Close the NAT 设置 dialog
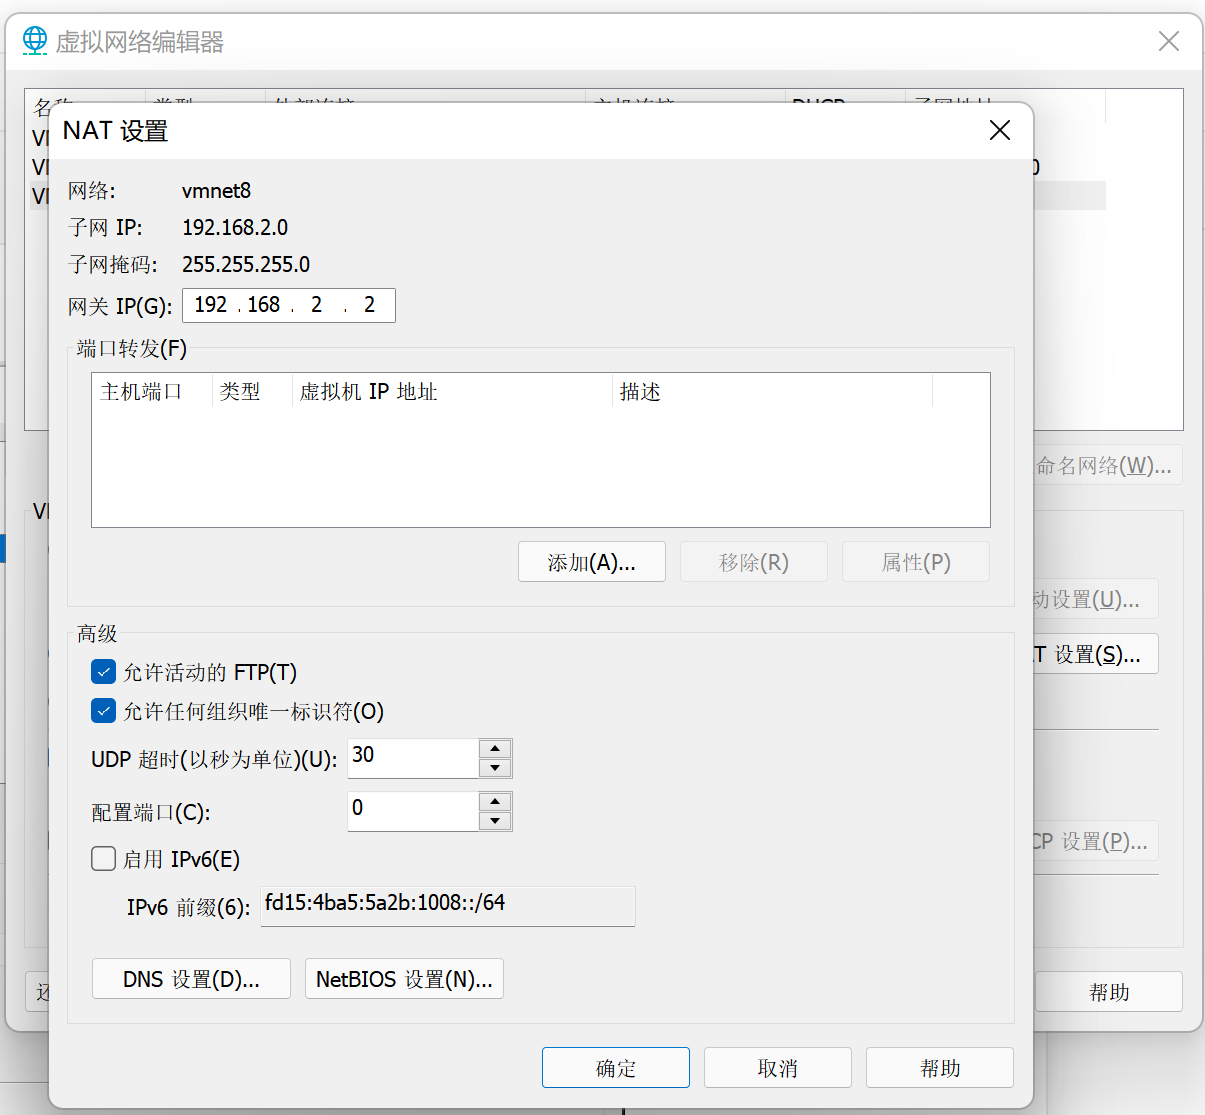Image resolution: width=1205 pixels, height=1115 pixels. (x=1000, y=131)
